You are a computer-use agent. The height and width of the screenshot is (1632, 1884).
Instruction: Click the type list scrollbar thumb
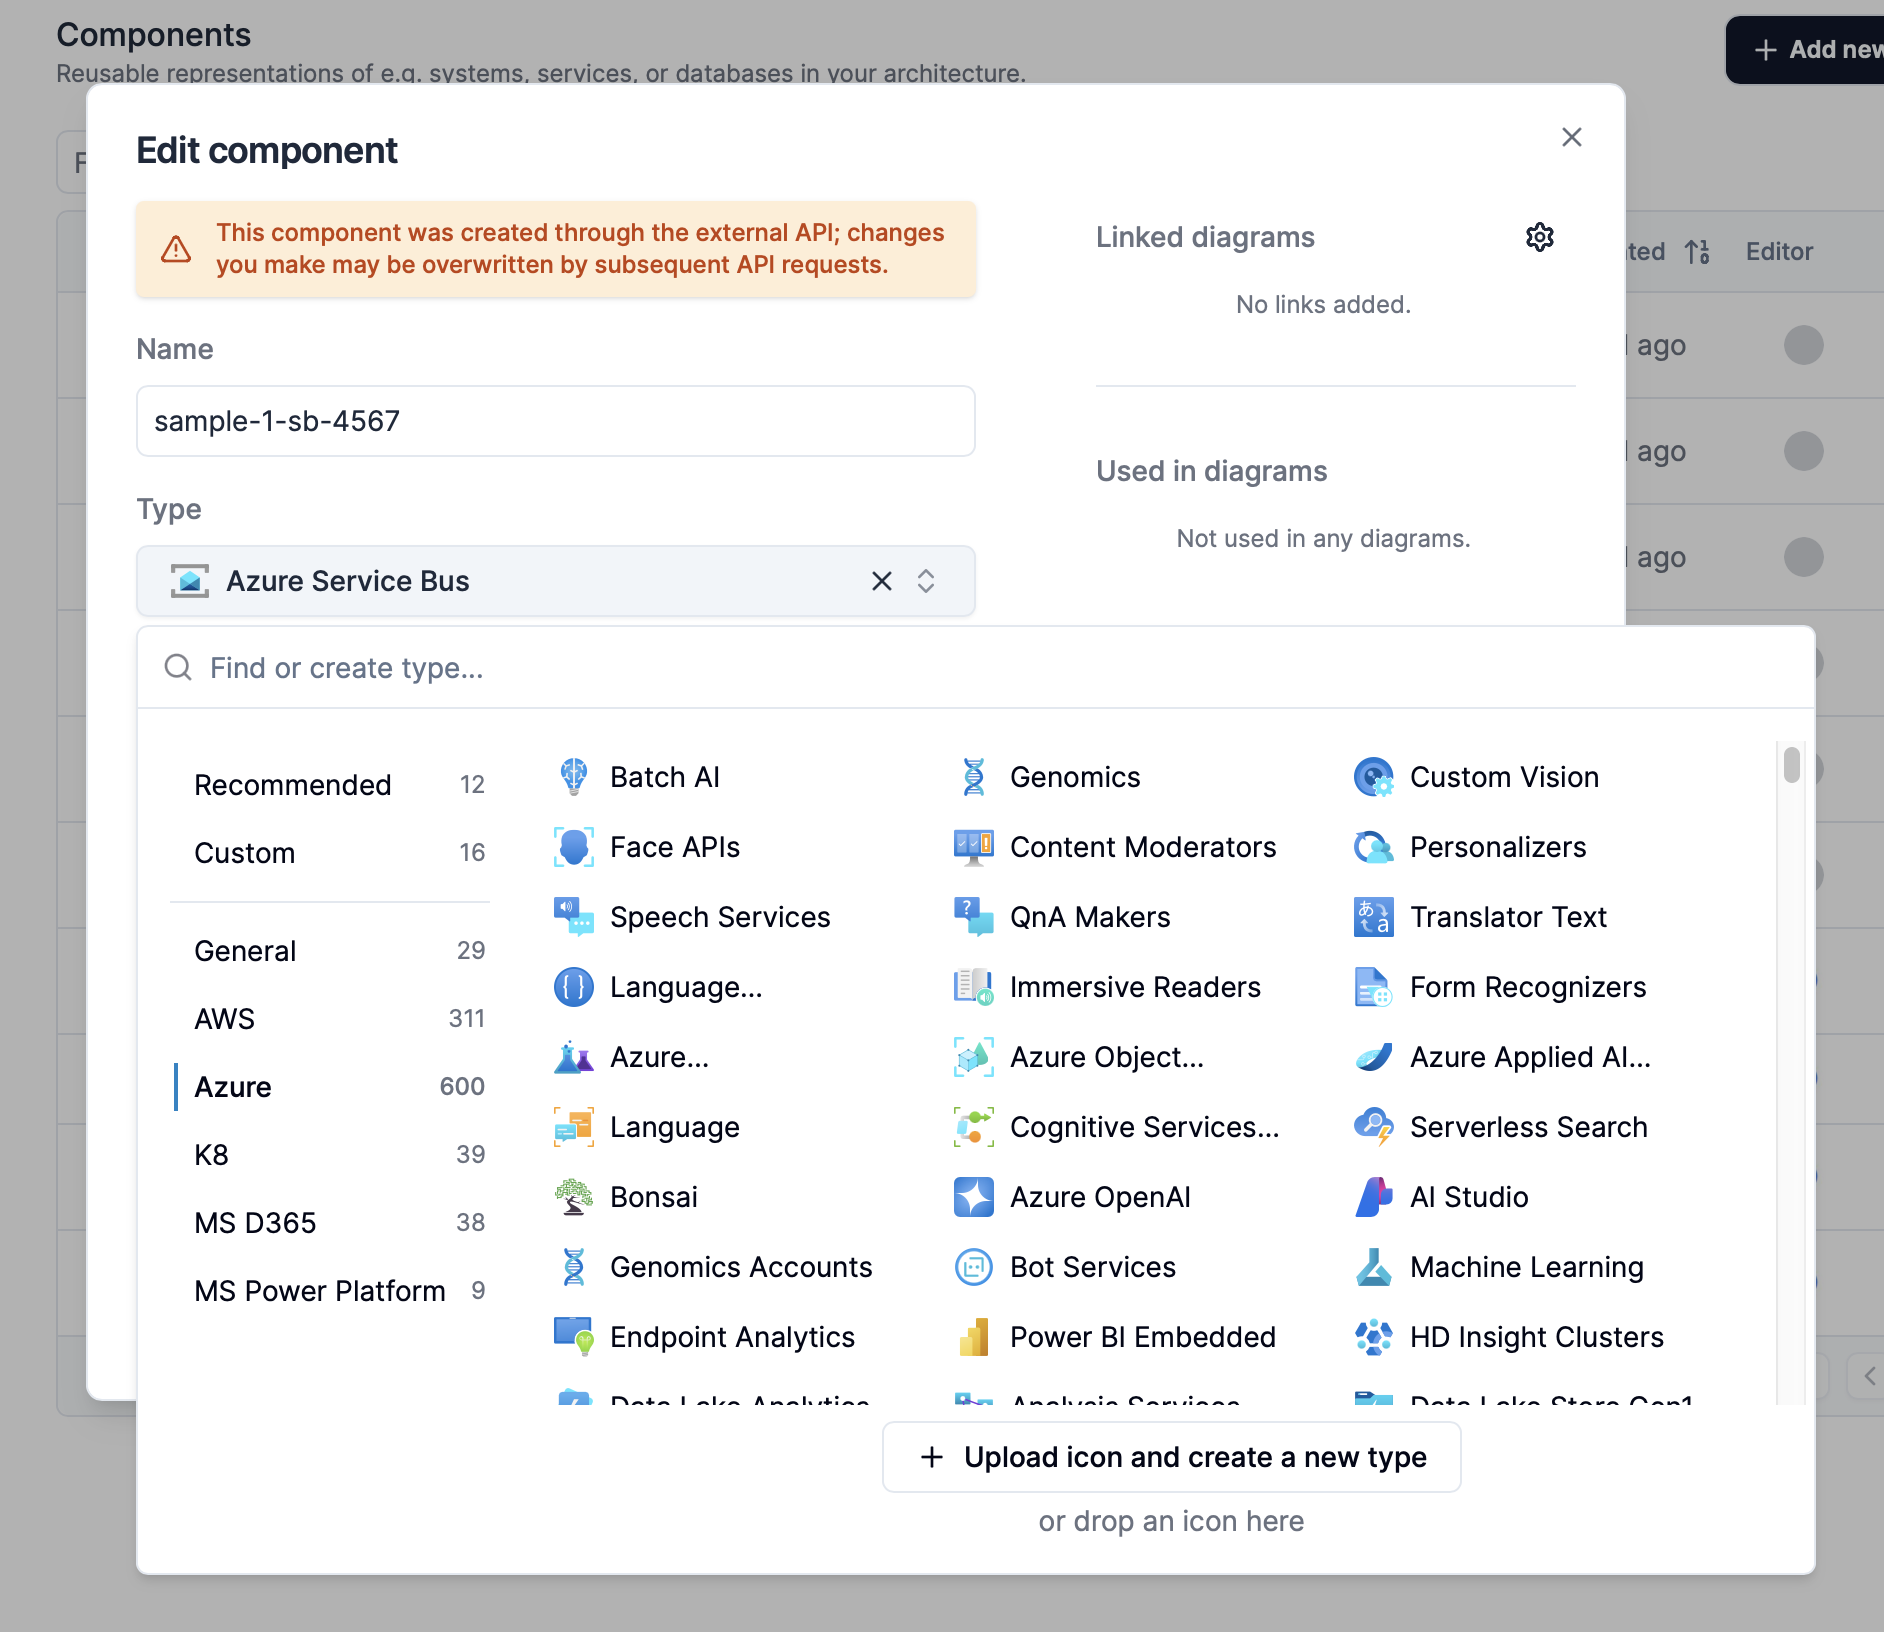(x=1791, y=765)
